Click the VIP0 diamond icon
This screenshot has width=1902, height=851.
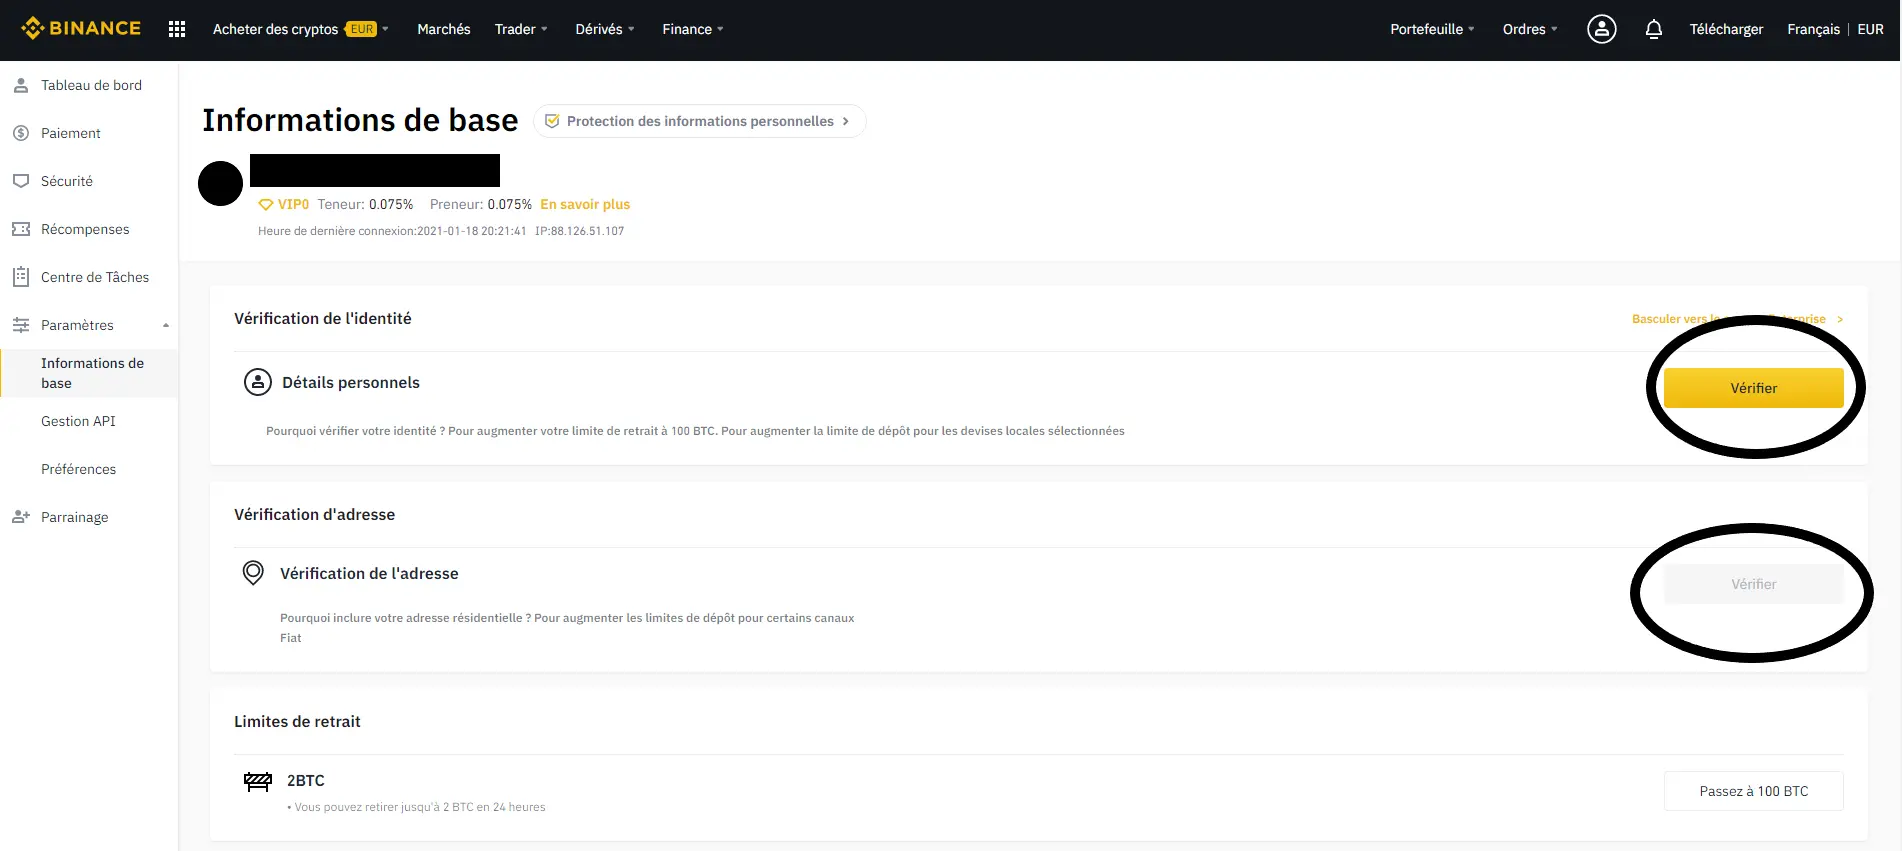coord(266,204)
